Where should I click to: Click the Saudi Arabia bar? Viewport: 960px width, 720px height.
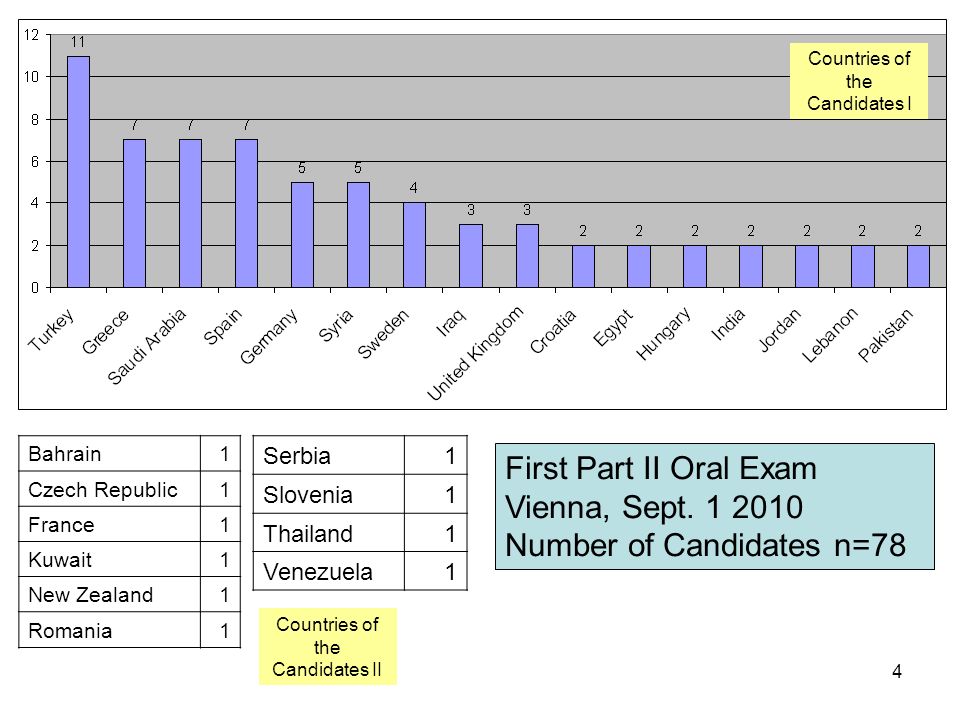coord(190,213)
